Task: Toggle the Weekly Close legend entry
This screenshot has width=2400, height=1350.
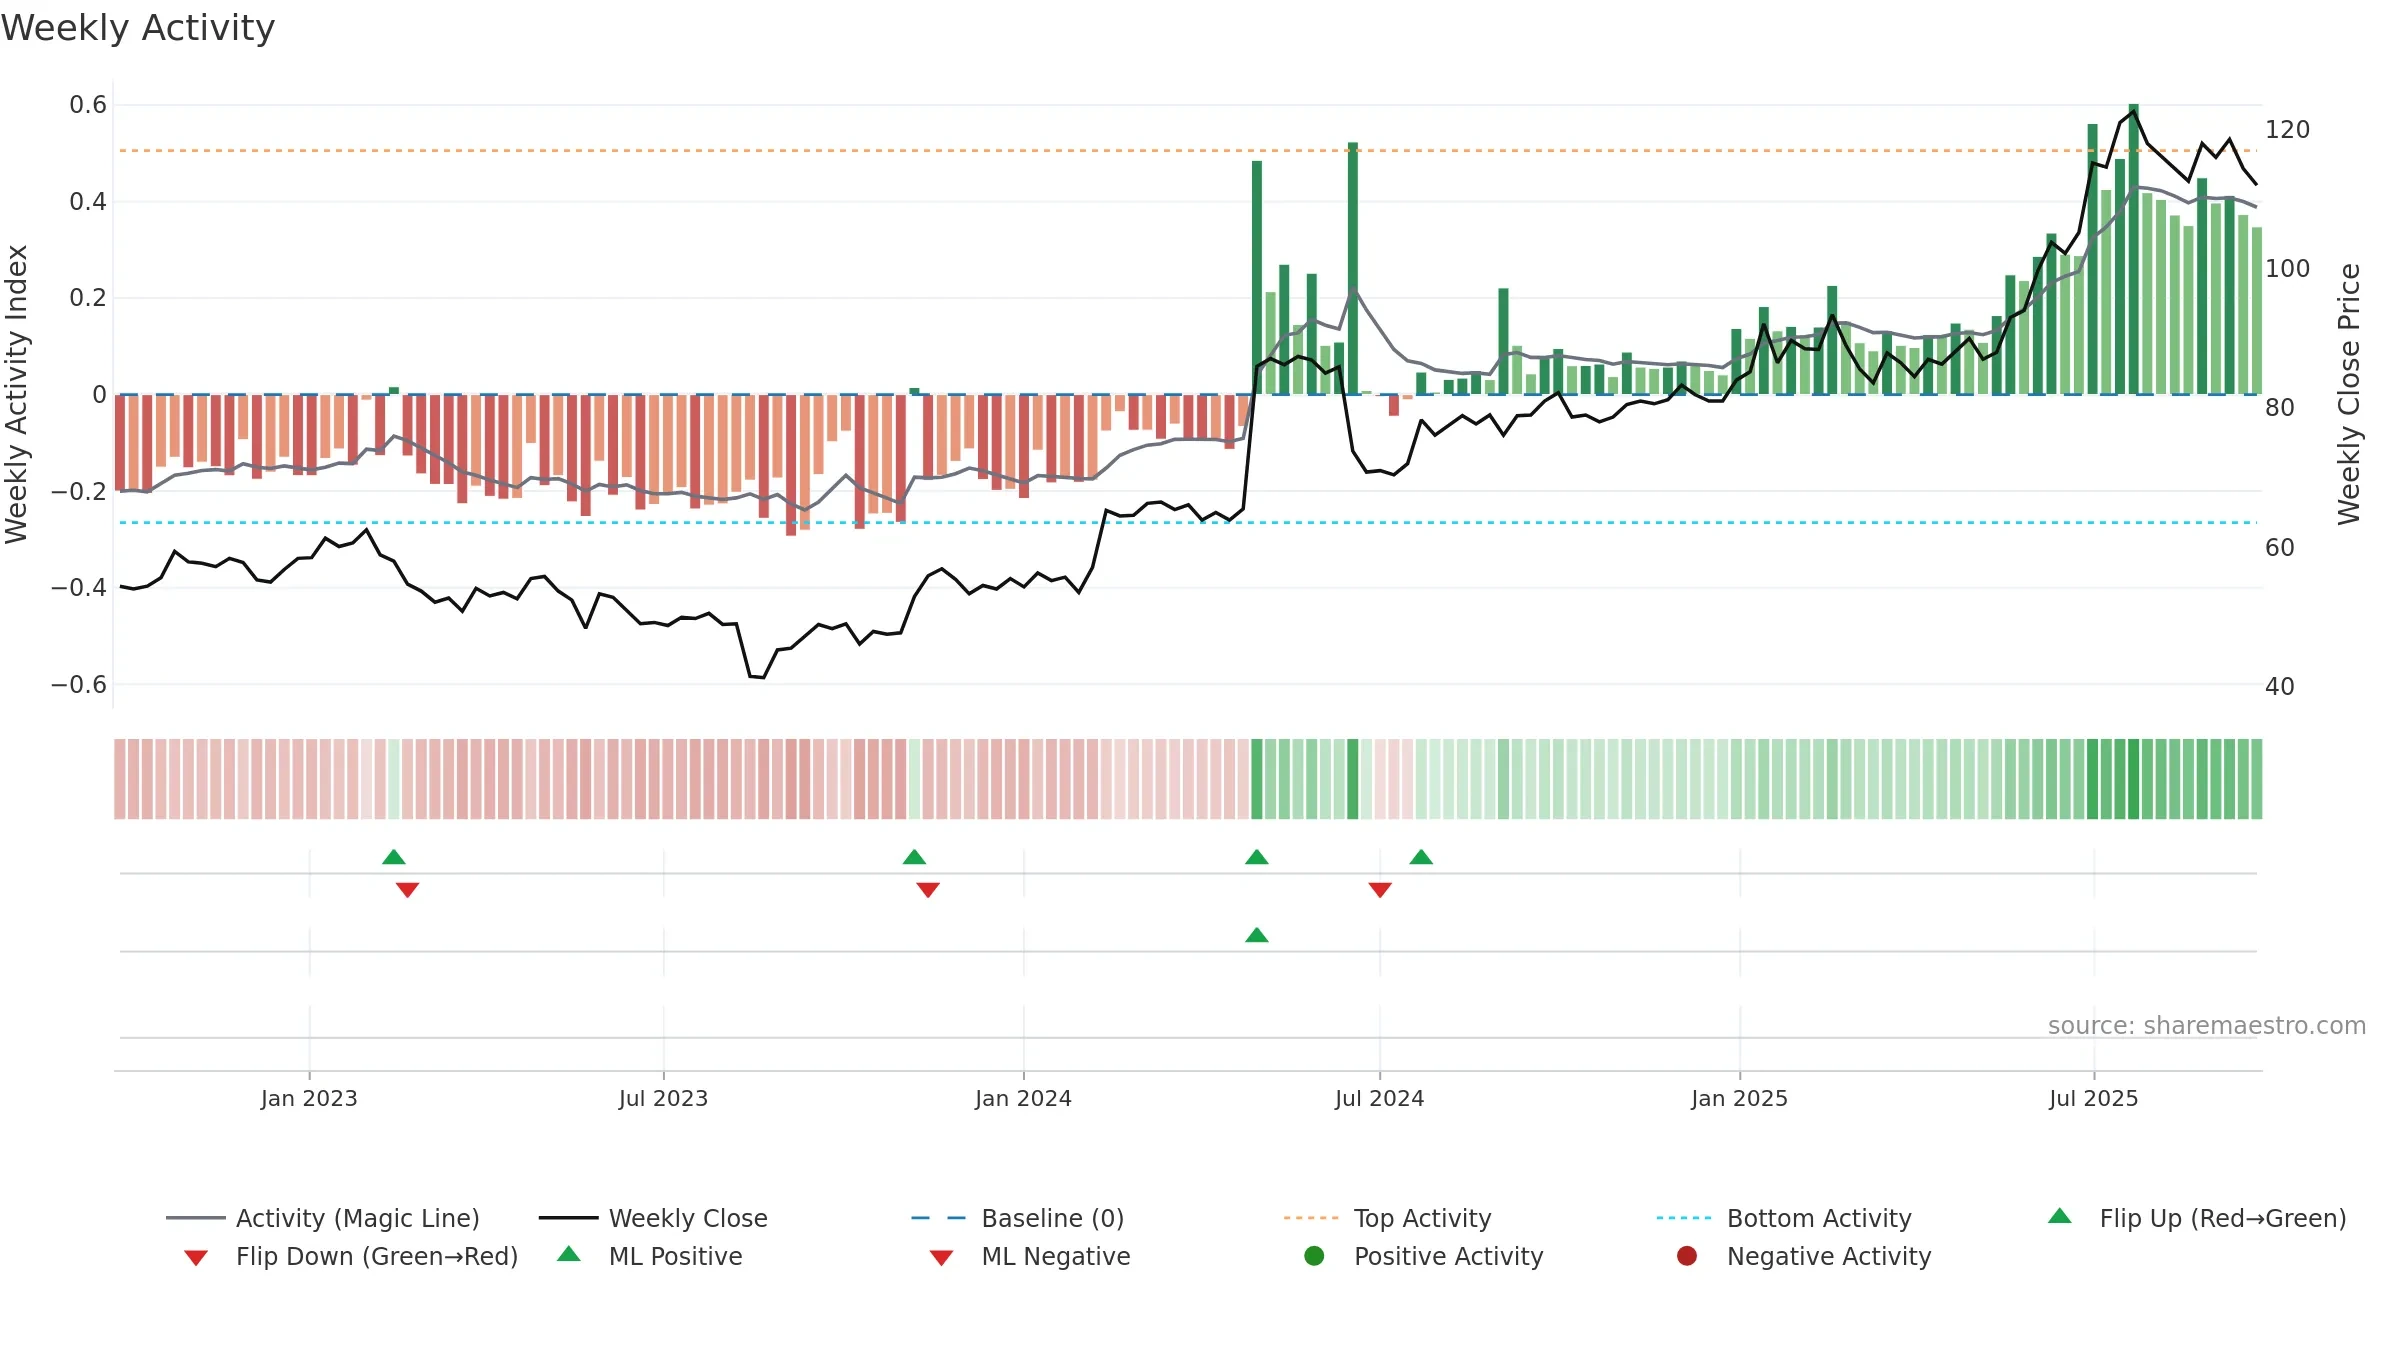Action: click(653, 1218)
